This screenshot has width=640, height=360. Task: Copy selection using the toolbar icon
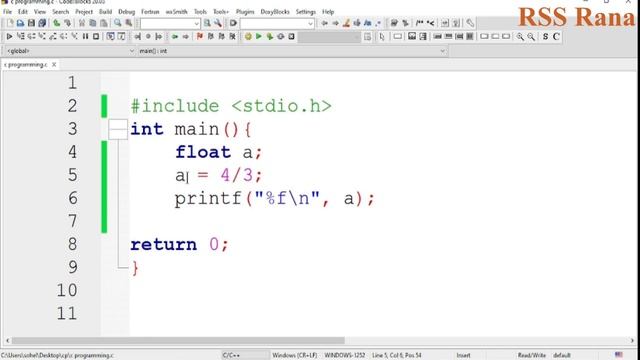[x=93, y=23]
